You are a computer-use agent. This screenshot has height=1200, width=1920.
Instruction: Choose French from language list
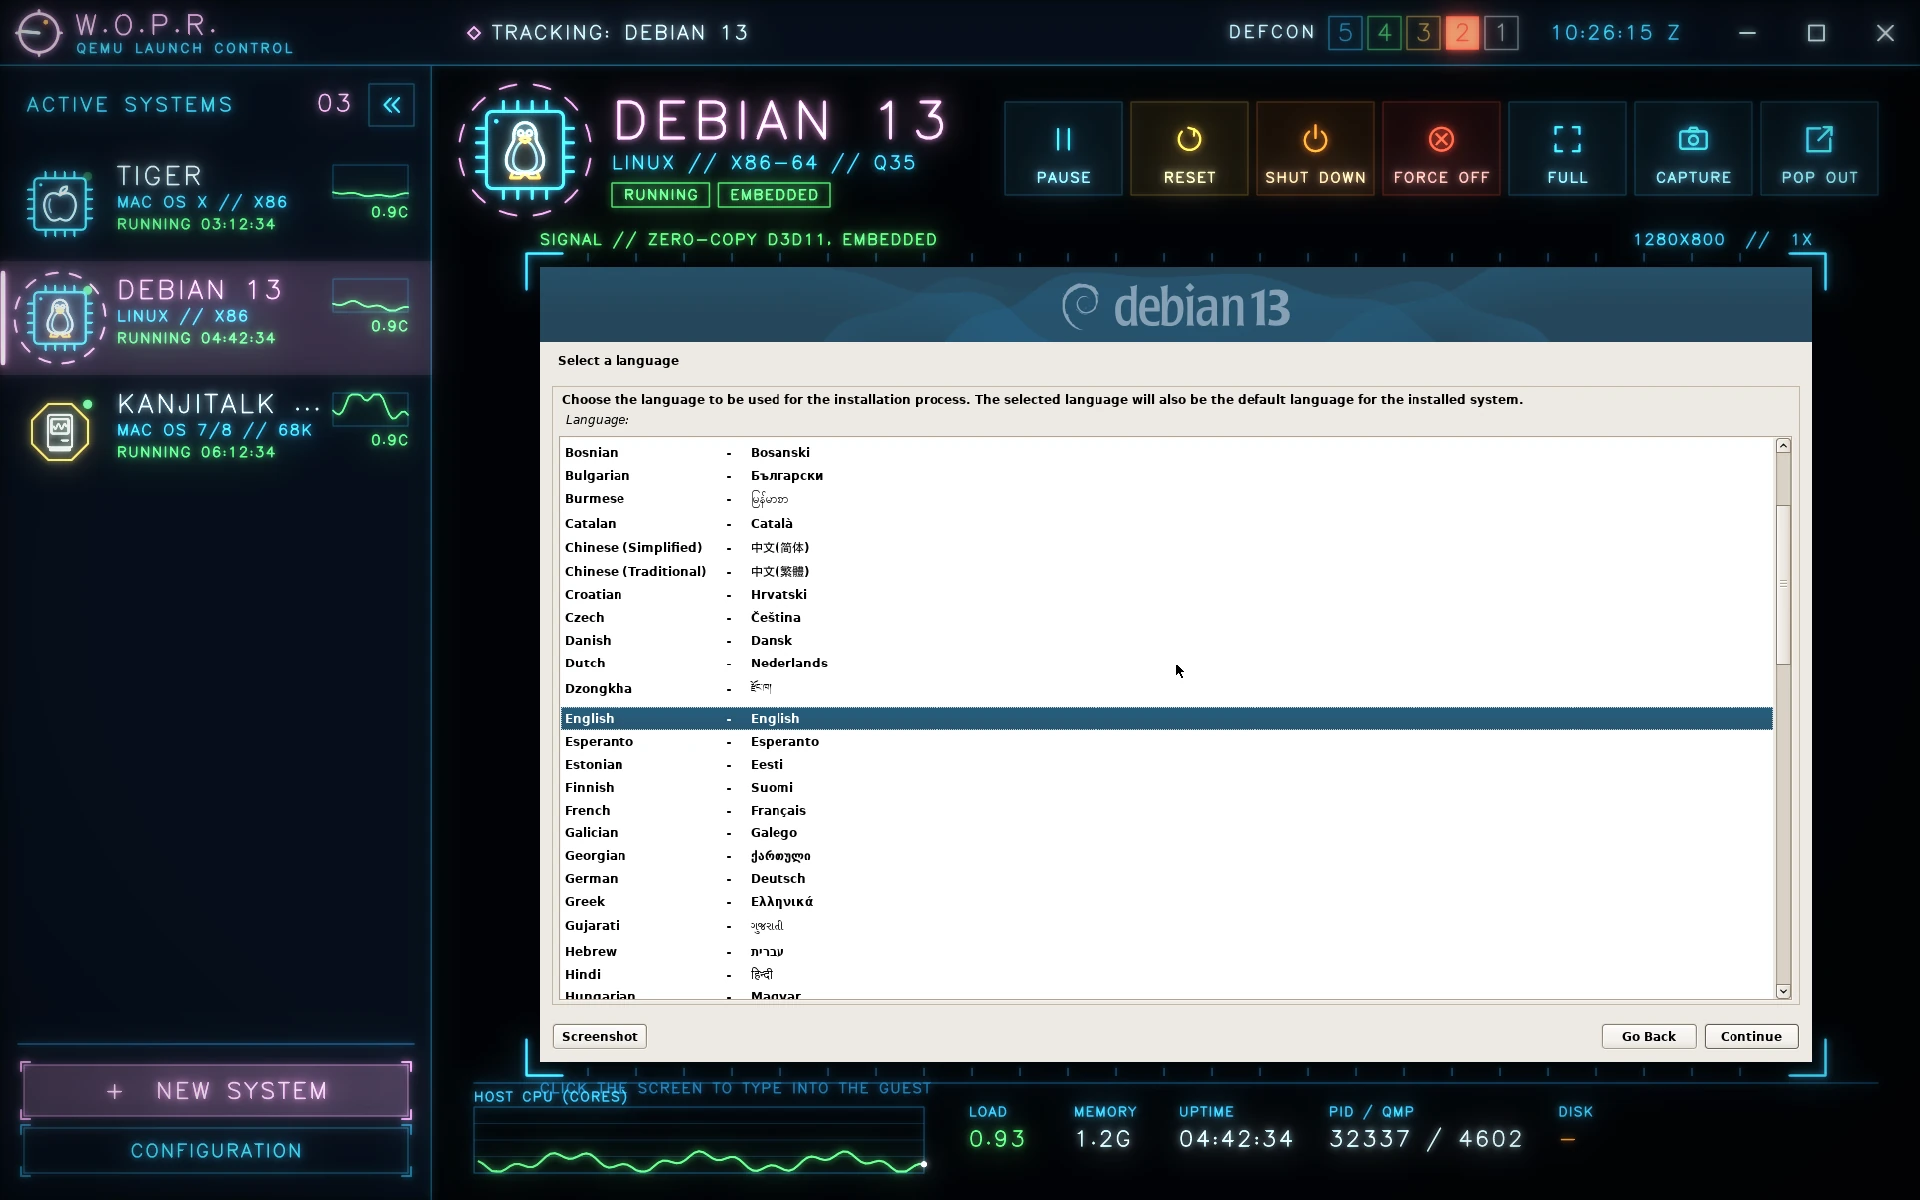coord(1166,810)
